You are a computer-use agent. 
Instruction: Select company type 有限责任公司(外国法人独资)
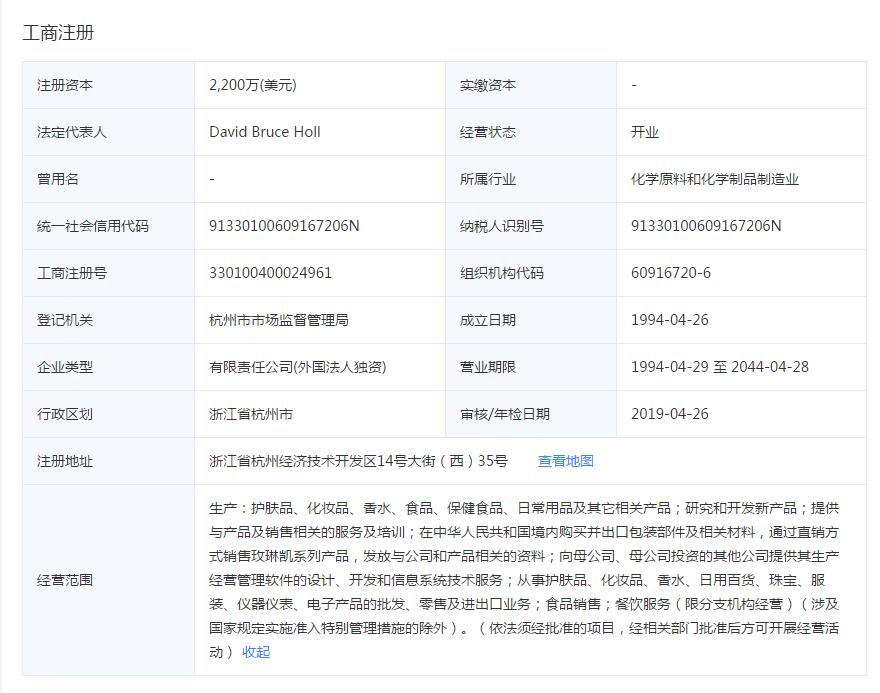(297, 367)
